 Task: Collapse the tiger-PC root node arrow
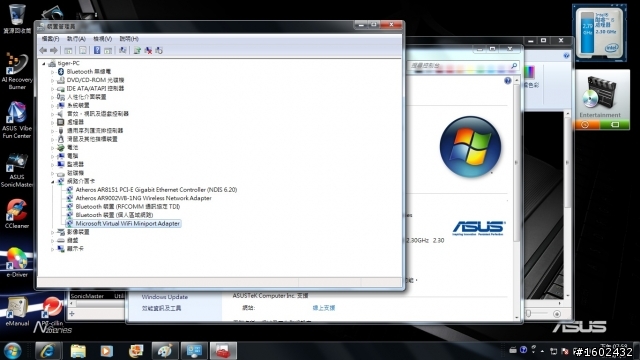(44, 63)
